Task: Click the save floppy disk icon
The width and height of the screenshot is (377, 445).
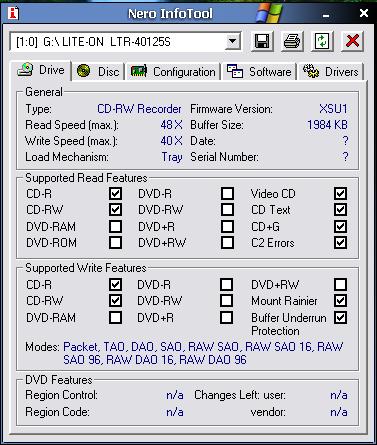Action: click(x=262, y=41)
